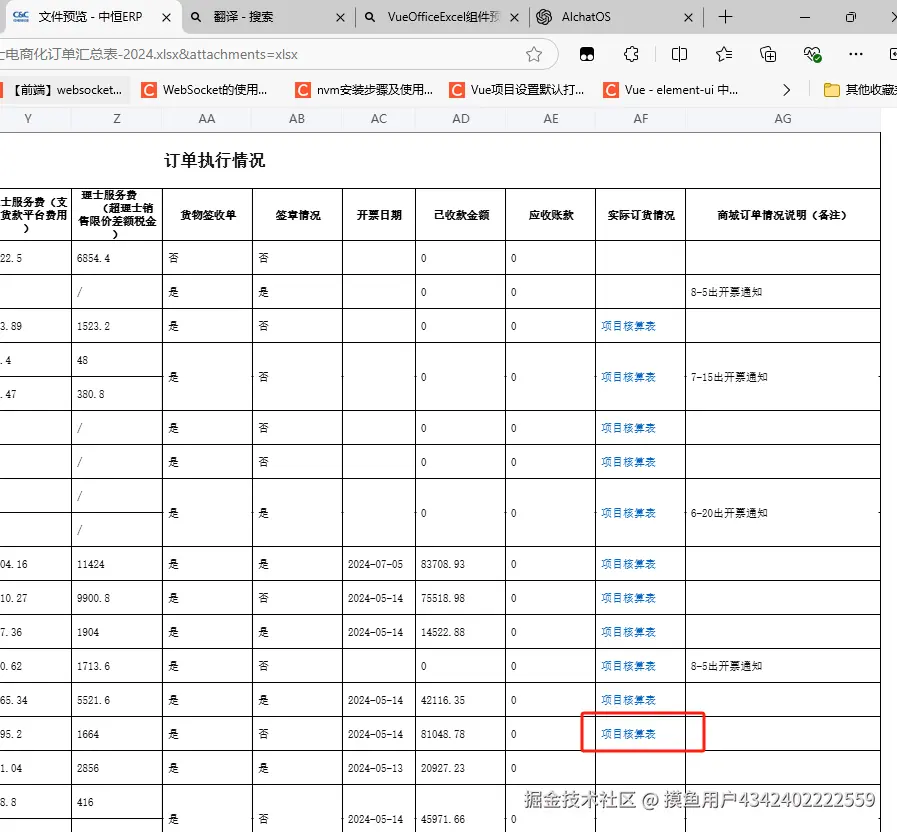Open the Settings and more three-dot menu
Viewport: 897px width, 832px height.
856,55
